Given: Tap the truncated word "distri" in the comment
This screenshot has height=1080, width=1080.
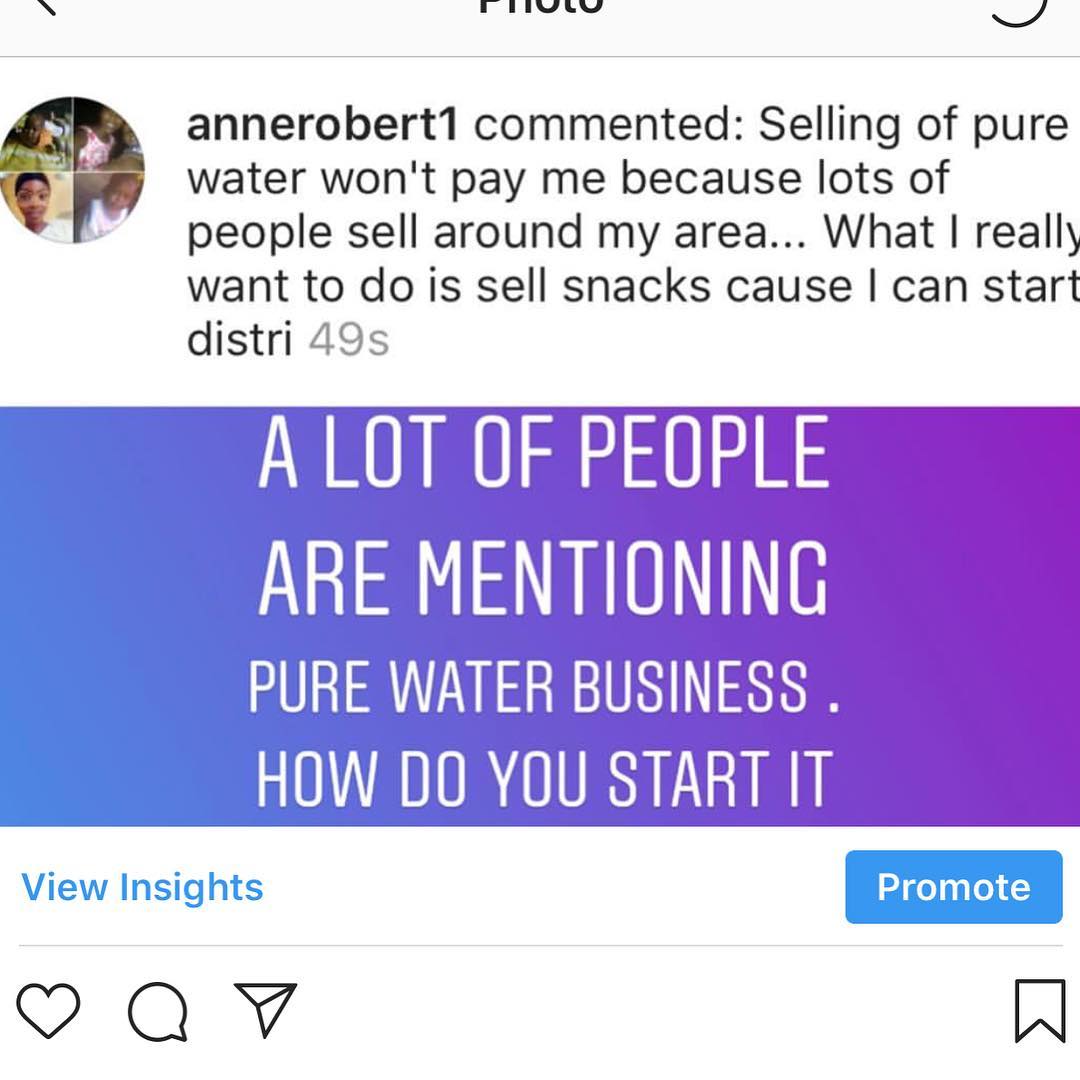Looking at the screenshot, I should (239, 341).
